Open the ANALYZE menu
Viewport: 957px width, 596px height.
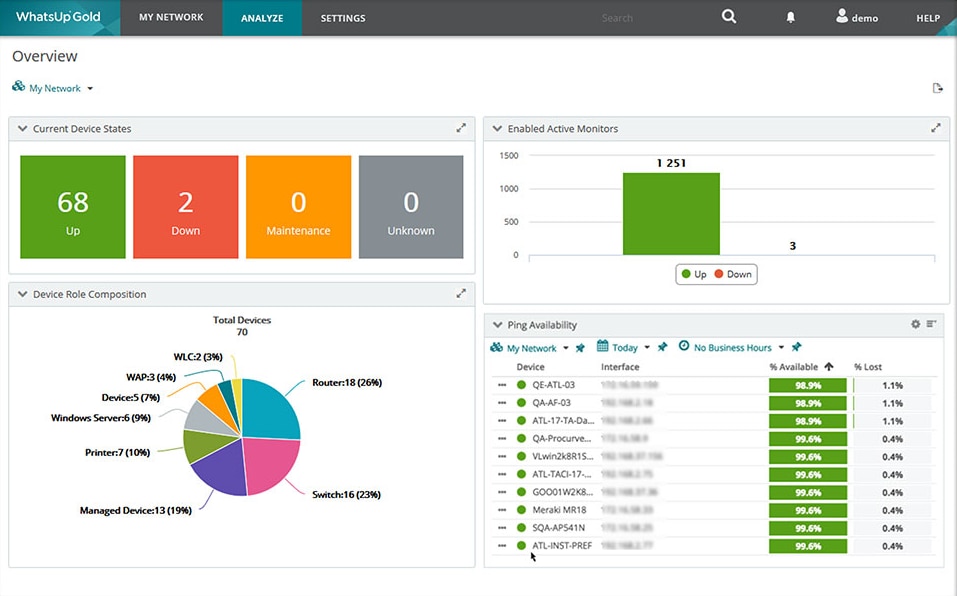point(262,18)
